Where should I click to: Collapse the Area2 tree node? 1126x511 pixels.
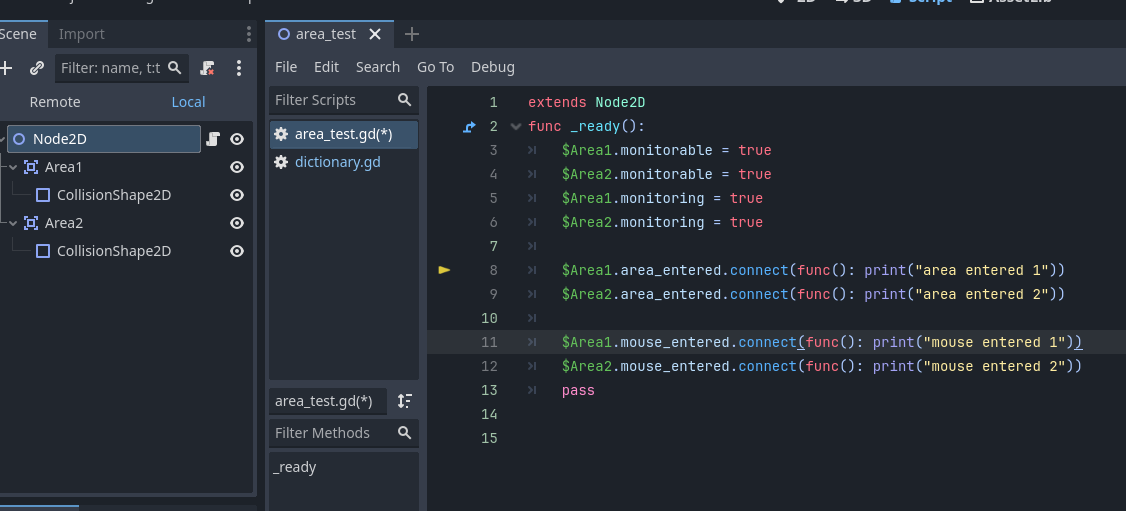(13, 223)
